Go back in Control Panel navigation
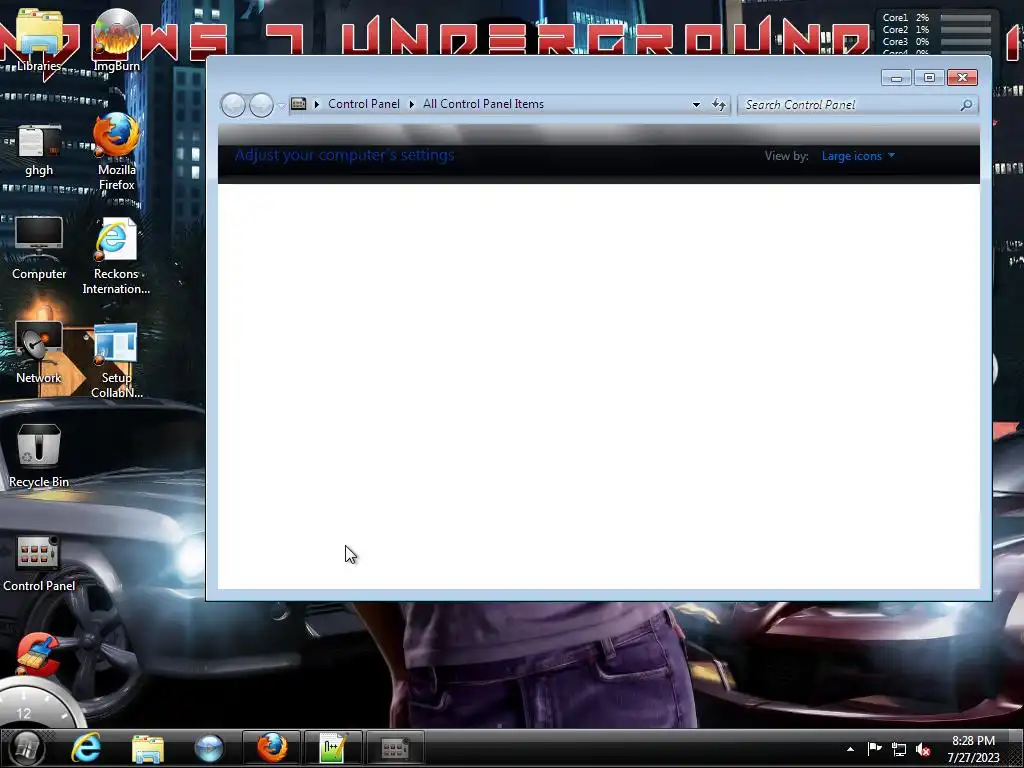Screen dimensions: 1024x768 point(233,105)
